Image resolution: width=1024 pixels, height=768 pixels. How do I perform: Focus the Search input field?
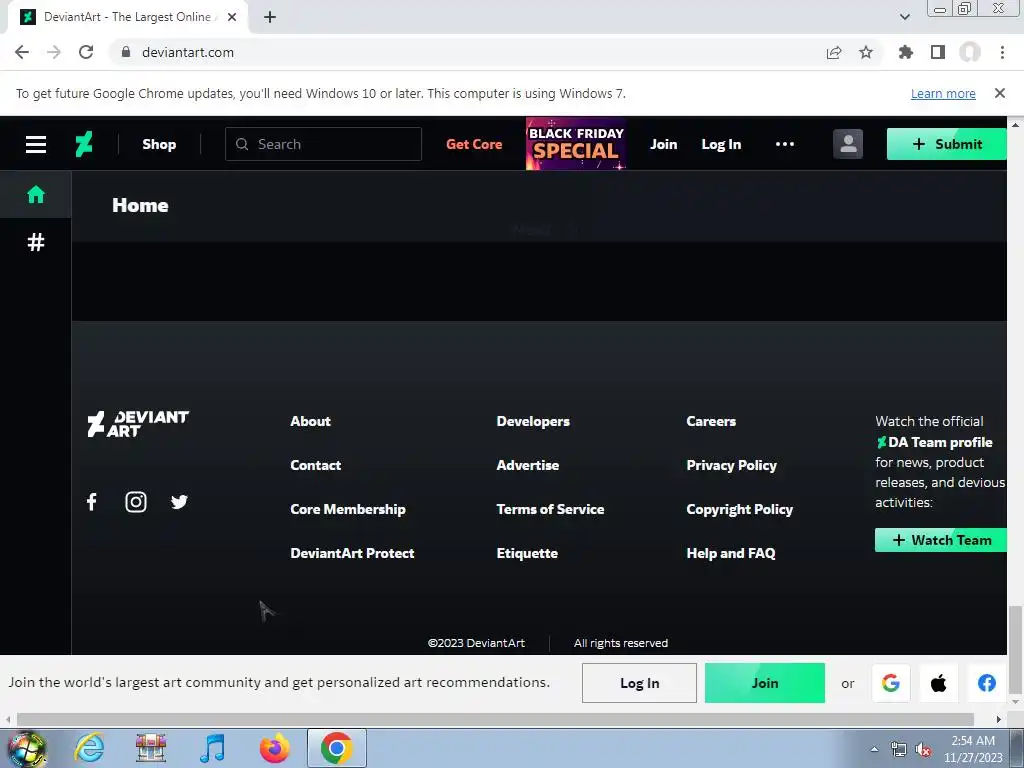323,144
